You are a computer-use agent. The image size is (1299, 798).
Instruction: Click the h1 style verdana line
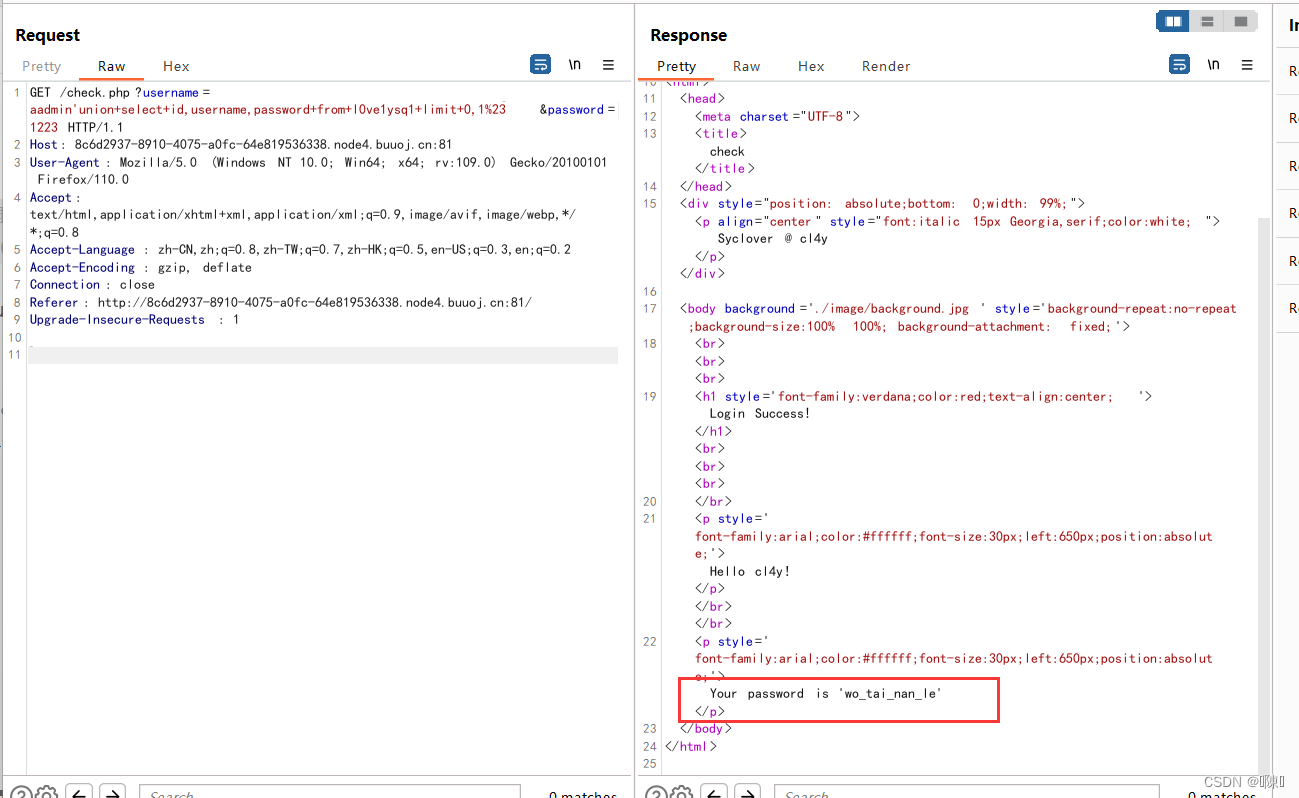[x=924, y=397]
